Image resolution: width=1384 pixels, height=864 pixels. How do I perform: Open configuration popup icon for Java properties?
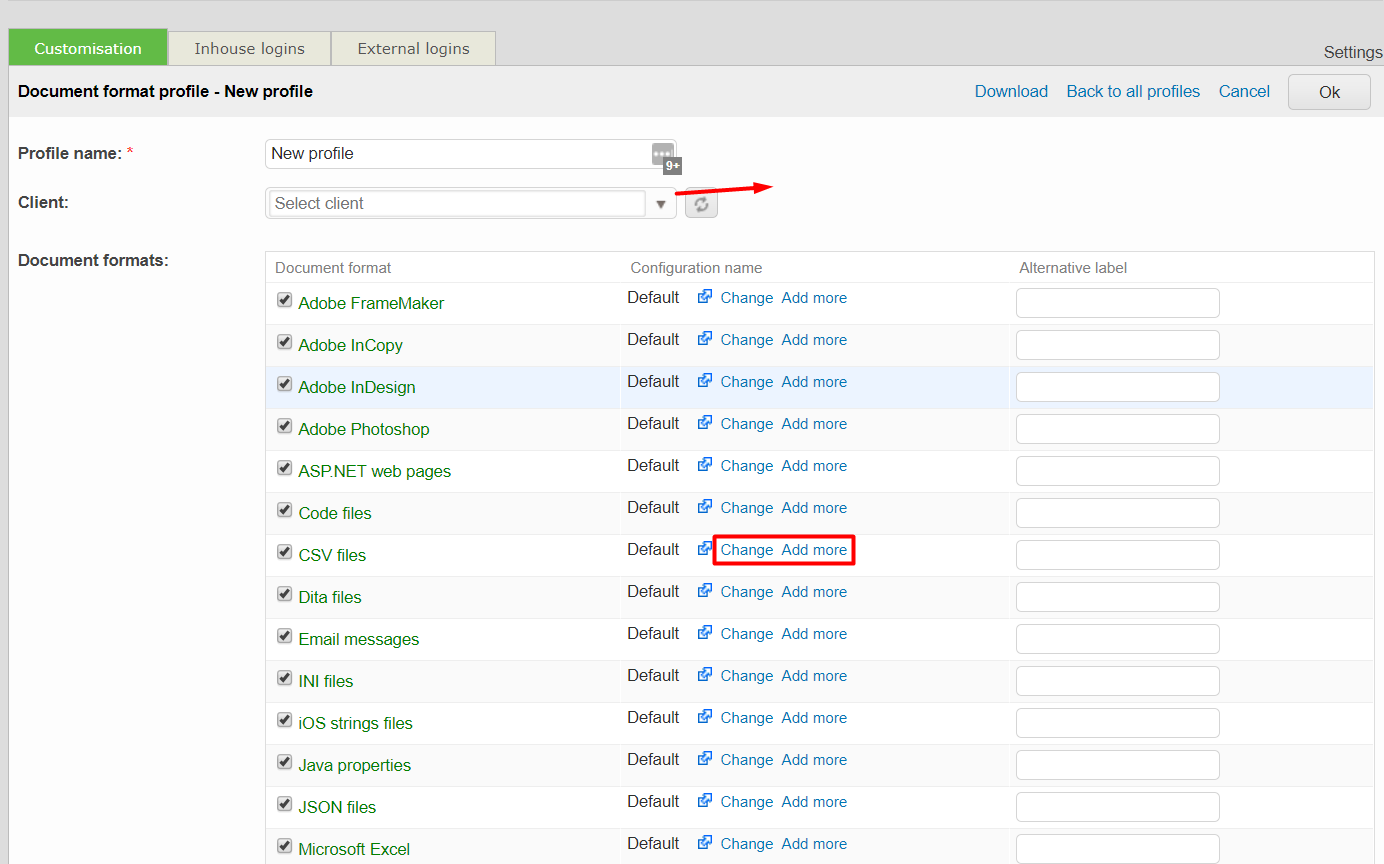coord(705,759)
